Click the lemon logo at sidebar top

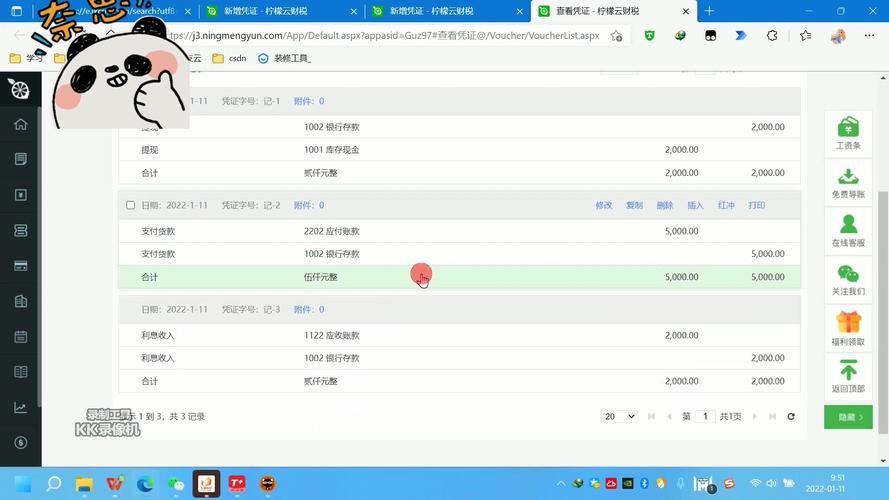(x=20, y=90)
